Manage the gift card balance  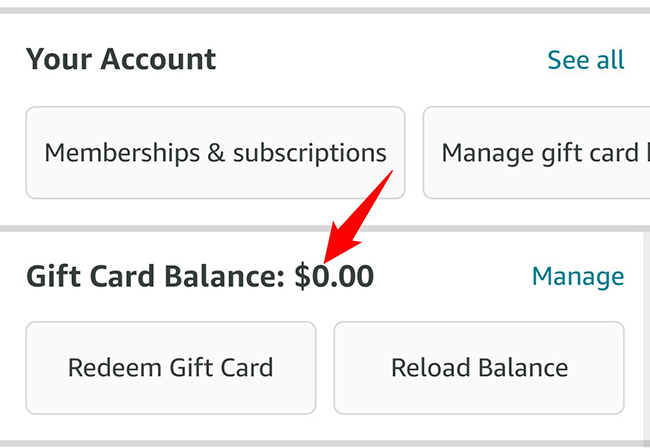pyautogui.click(x=577, y=276)
